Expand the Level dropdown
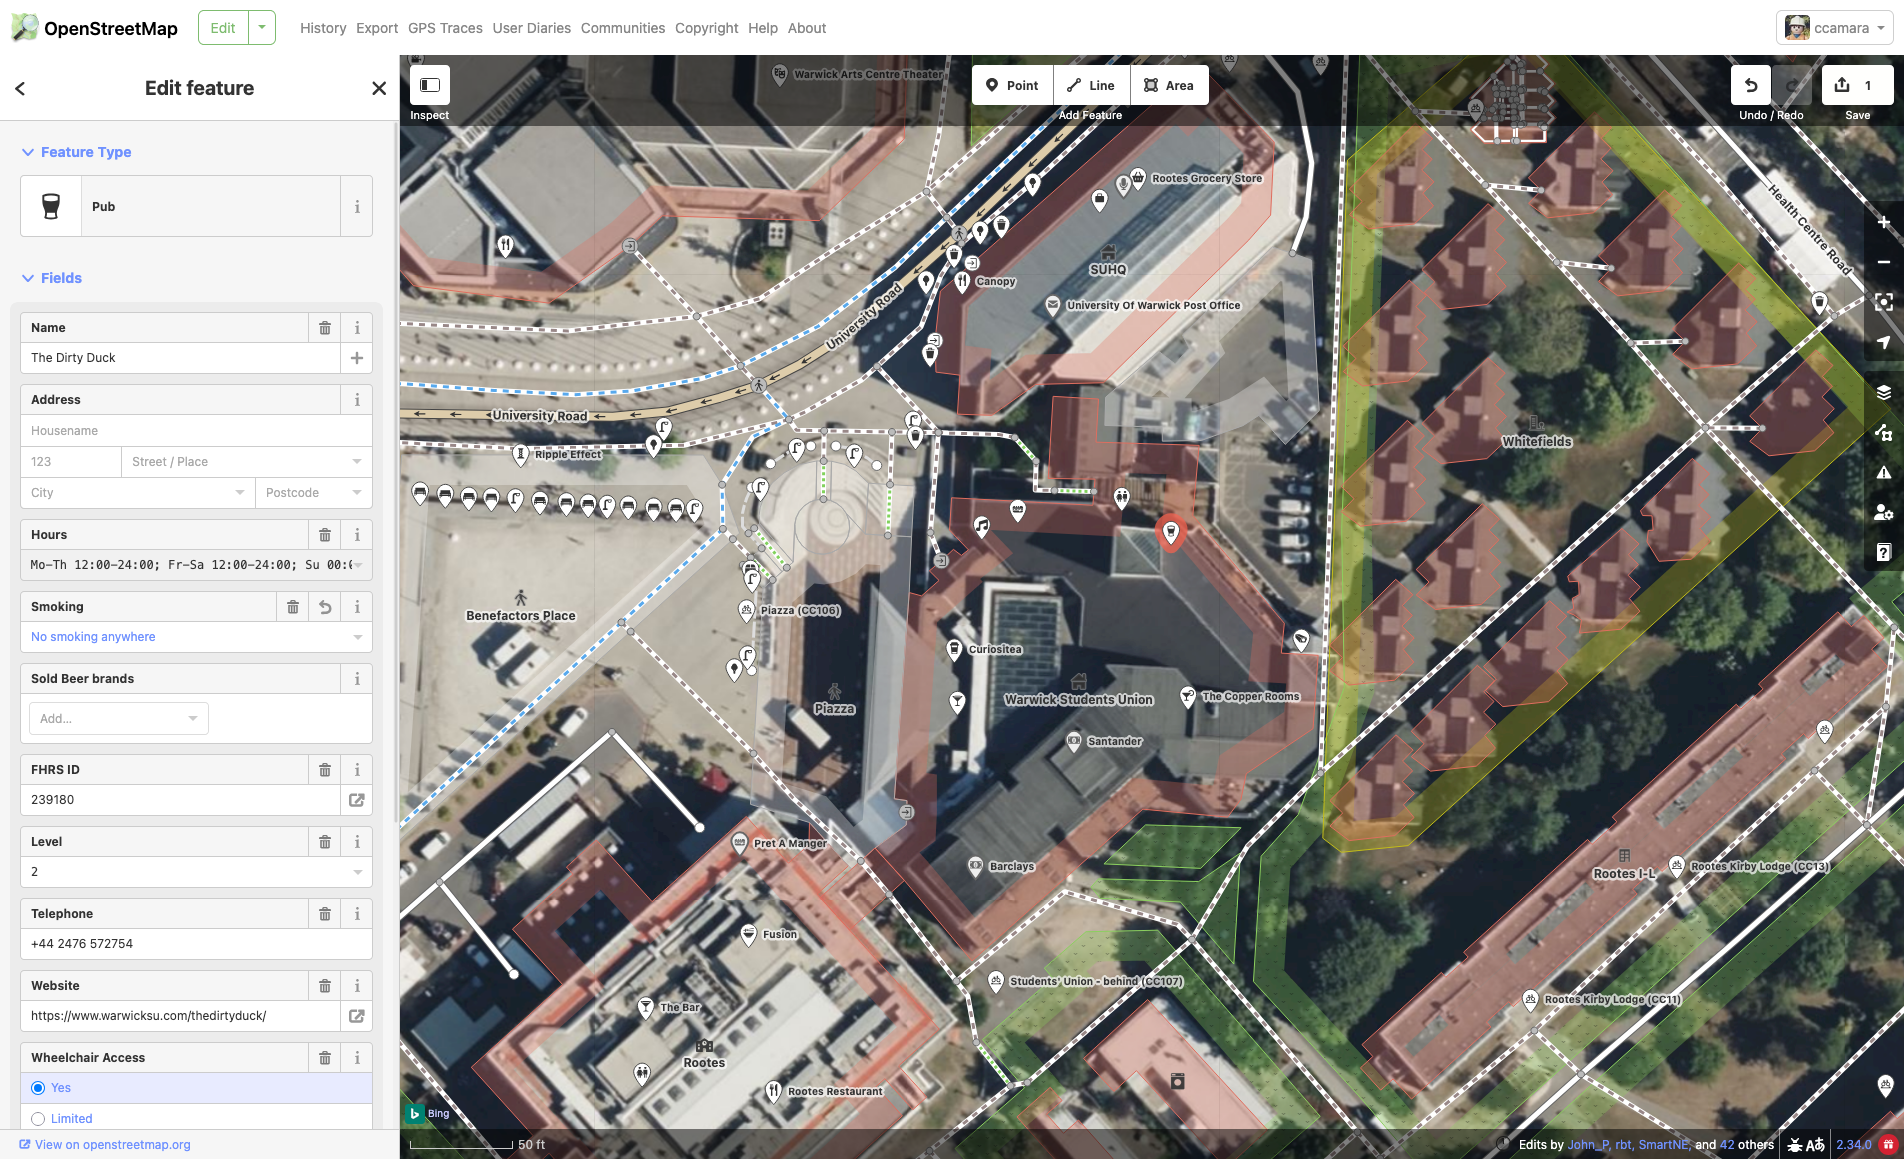Viewport: 1904px width, 1159px height. pos(357,872)
